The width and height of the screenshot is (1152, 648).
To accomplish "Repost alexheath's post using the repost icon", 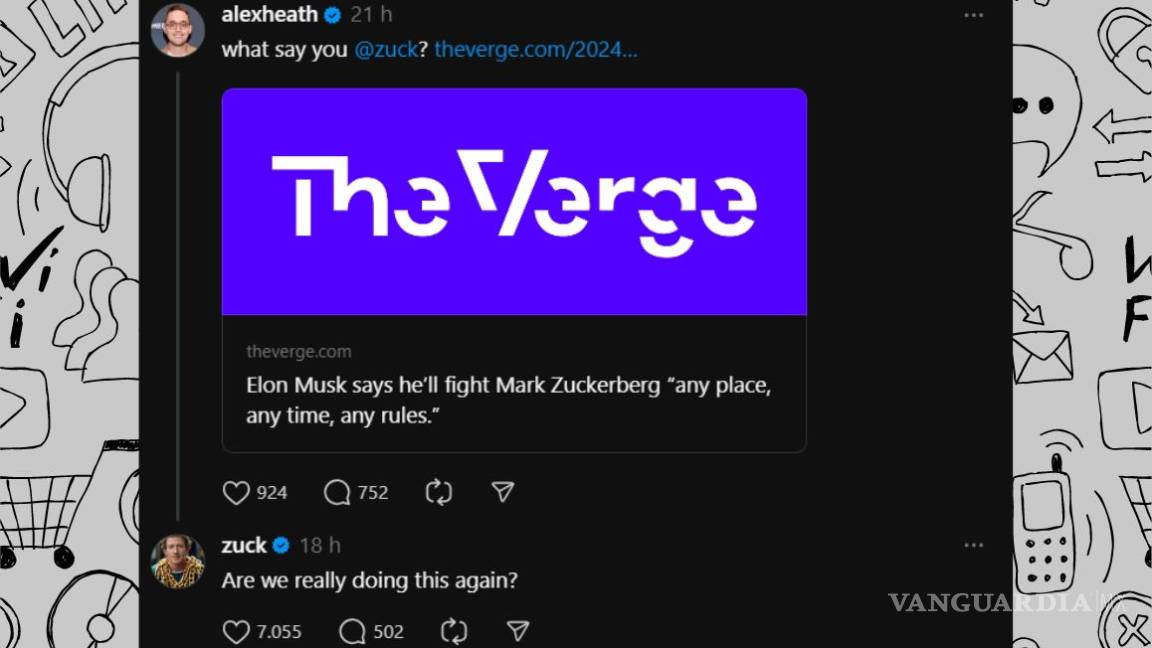I will [x=437, y=491].
